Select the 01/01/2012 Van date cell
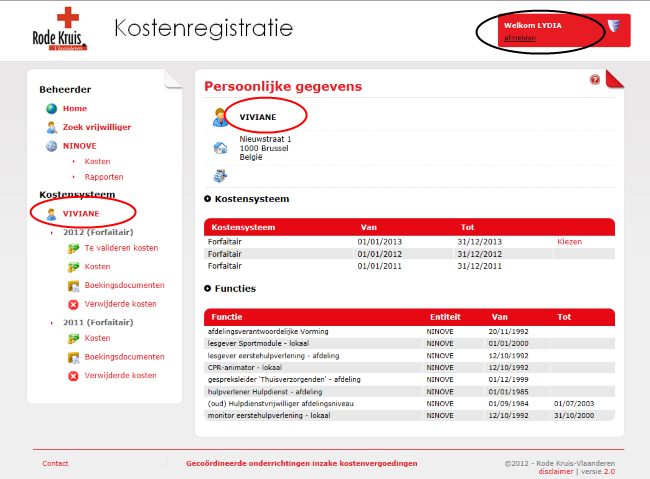This screenshot has height=479, width=650. point(380,254)
